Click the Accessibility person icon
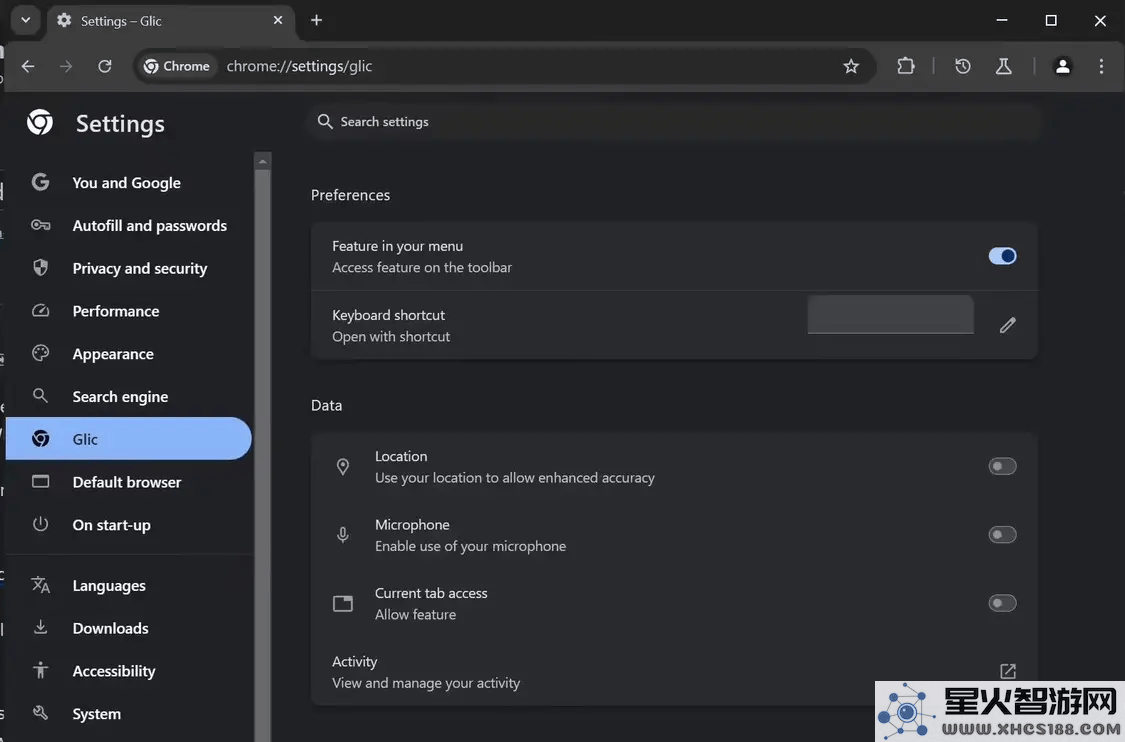The image size is (1125, 742). click(x=41, y=670)
